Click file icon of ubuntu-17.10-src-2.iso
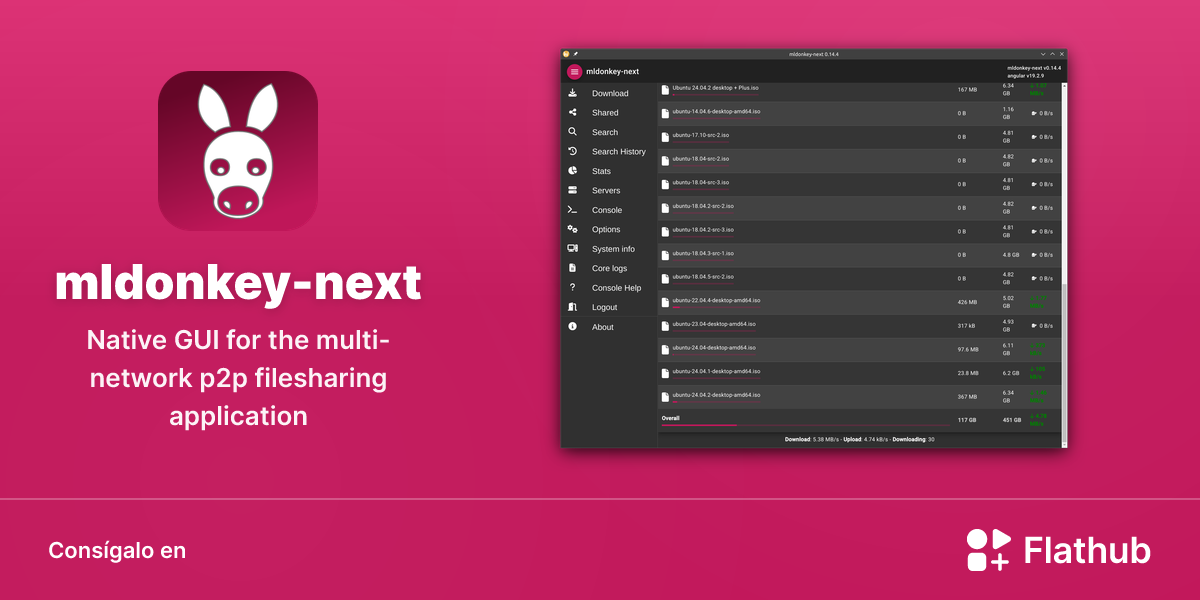 [665, 136]
